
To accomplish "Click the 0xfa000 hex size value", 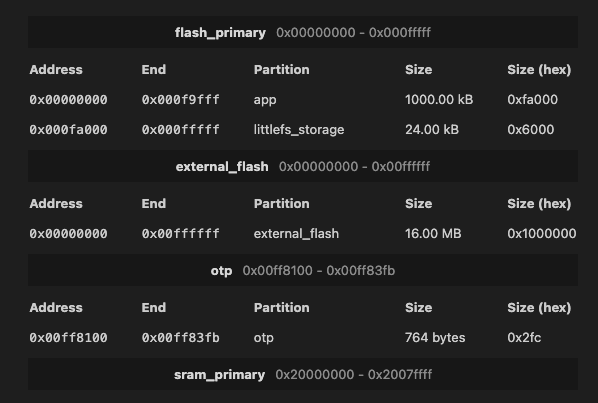I will coord(532,100).
